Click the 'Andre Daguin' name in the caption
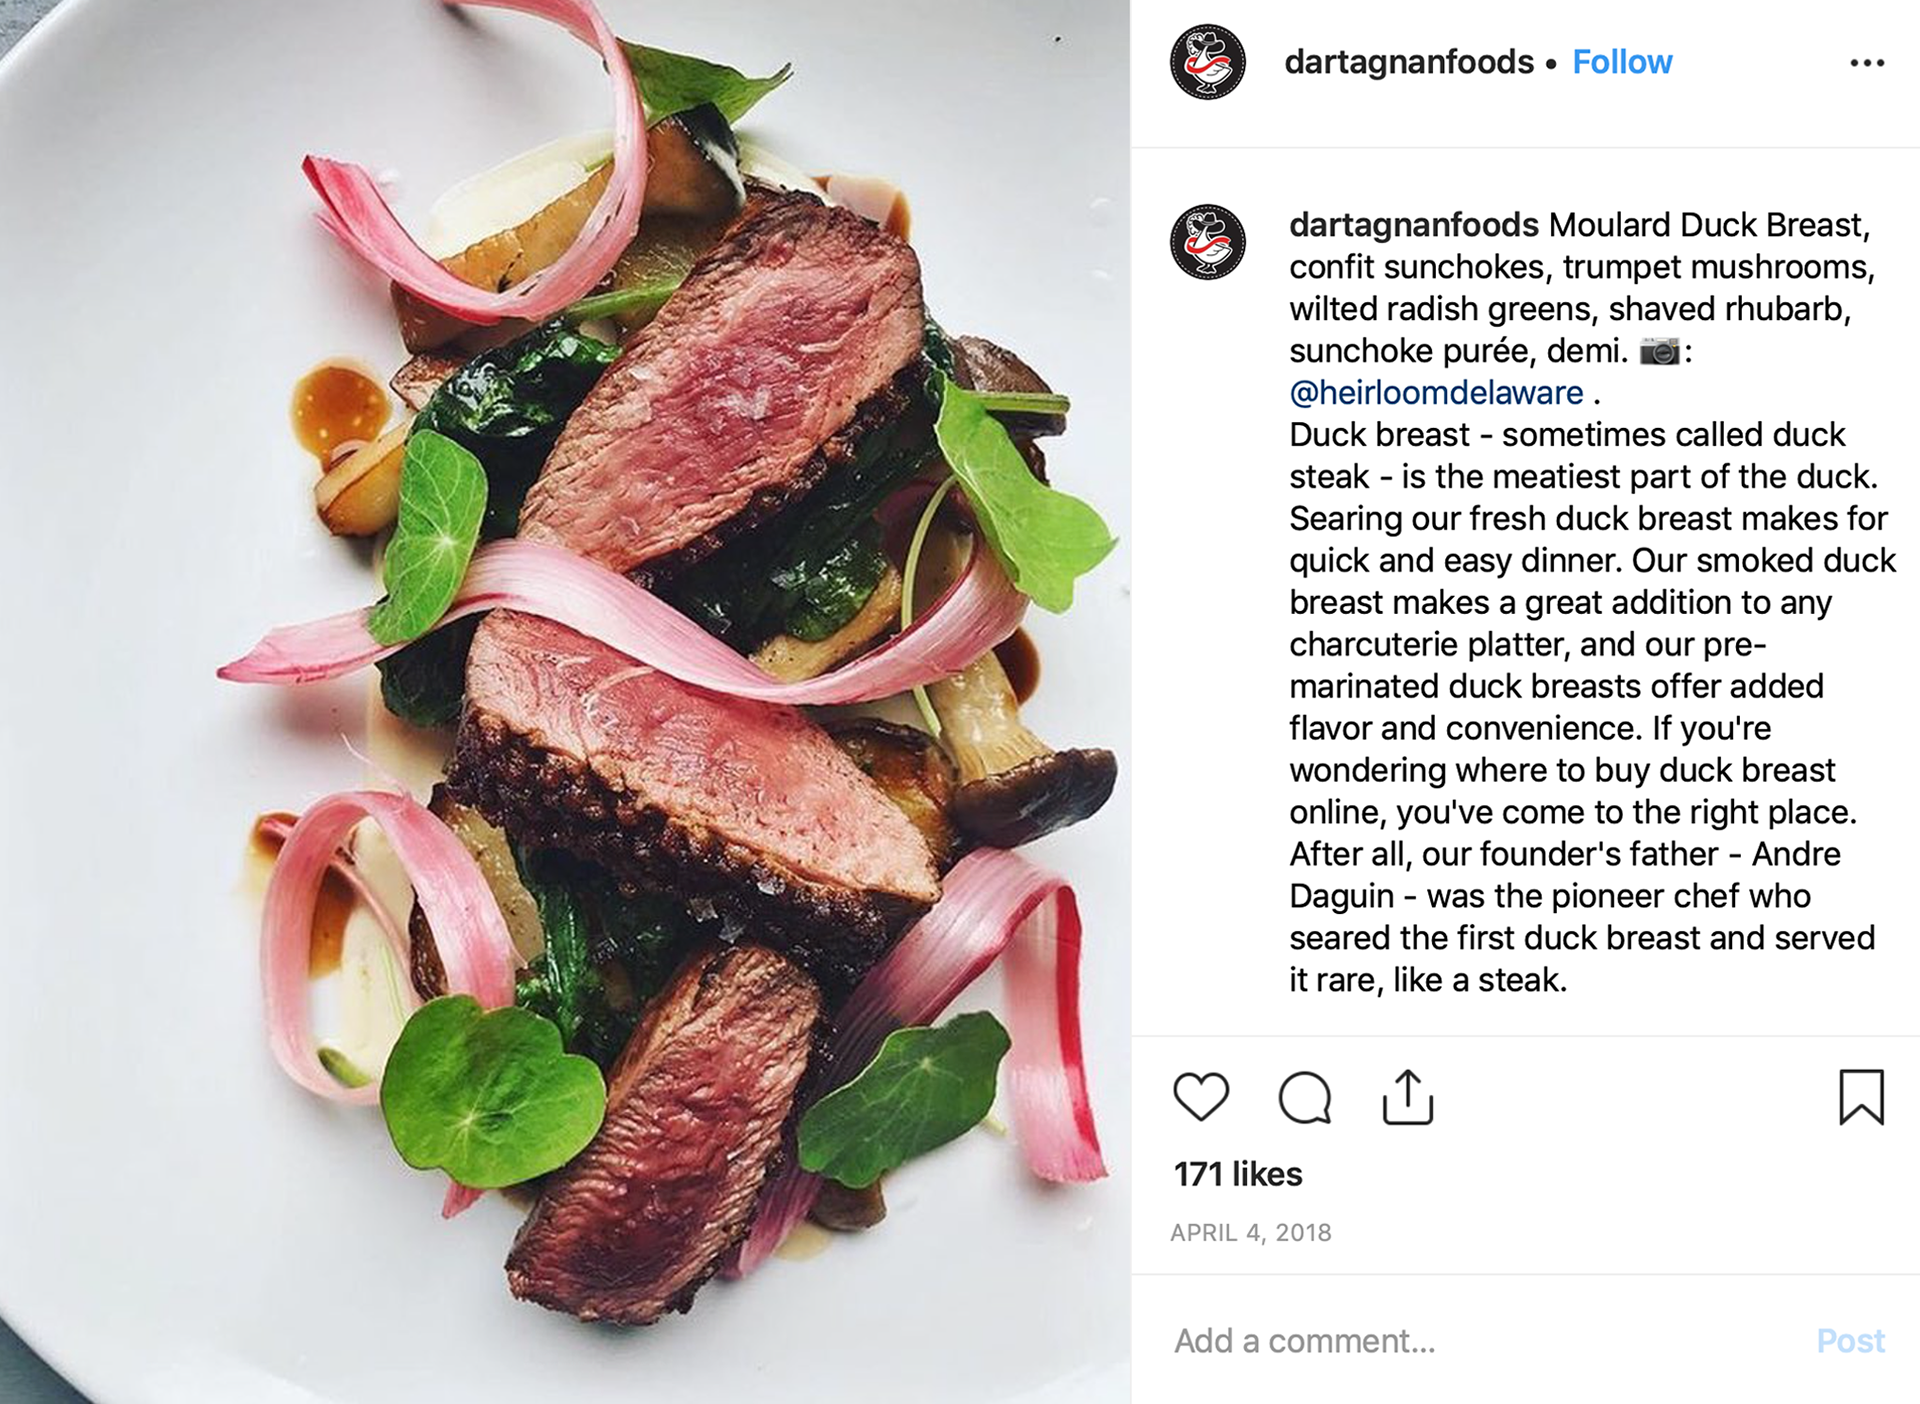 tap(1565, 875)
